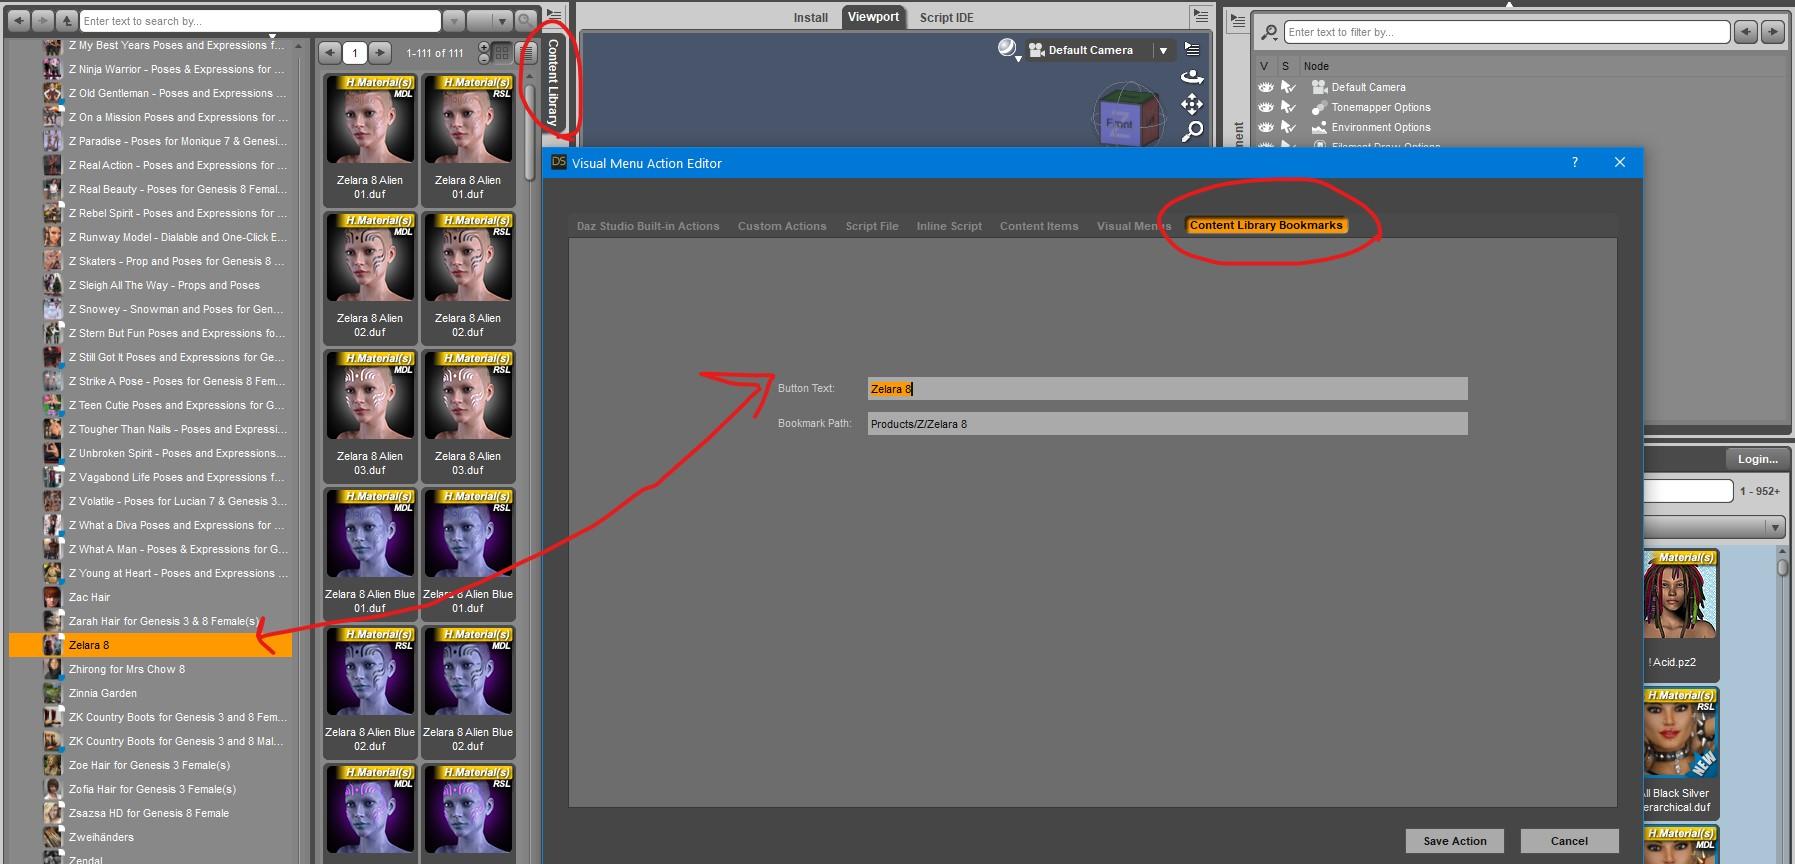Go back in Content Library navigation
Viewport: 1795px width, 864px height.
18,20
